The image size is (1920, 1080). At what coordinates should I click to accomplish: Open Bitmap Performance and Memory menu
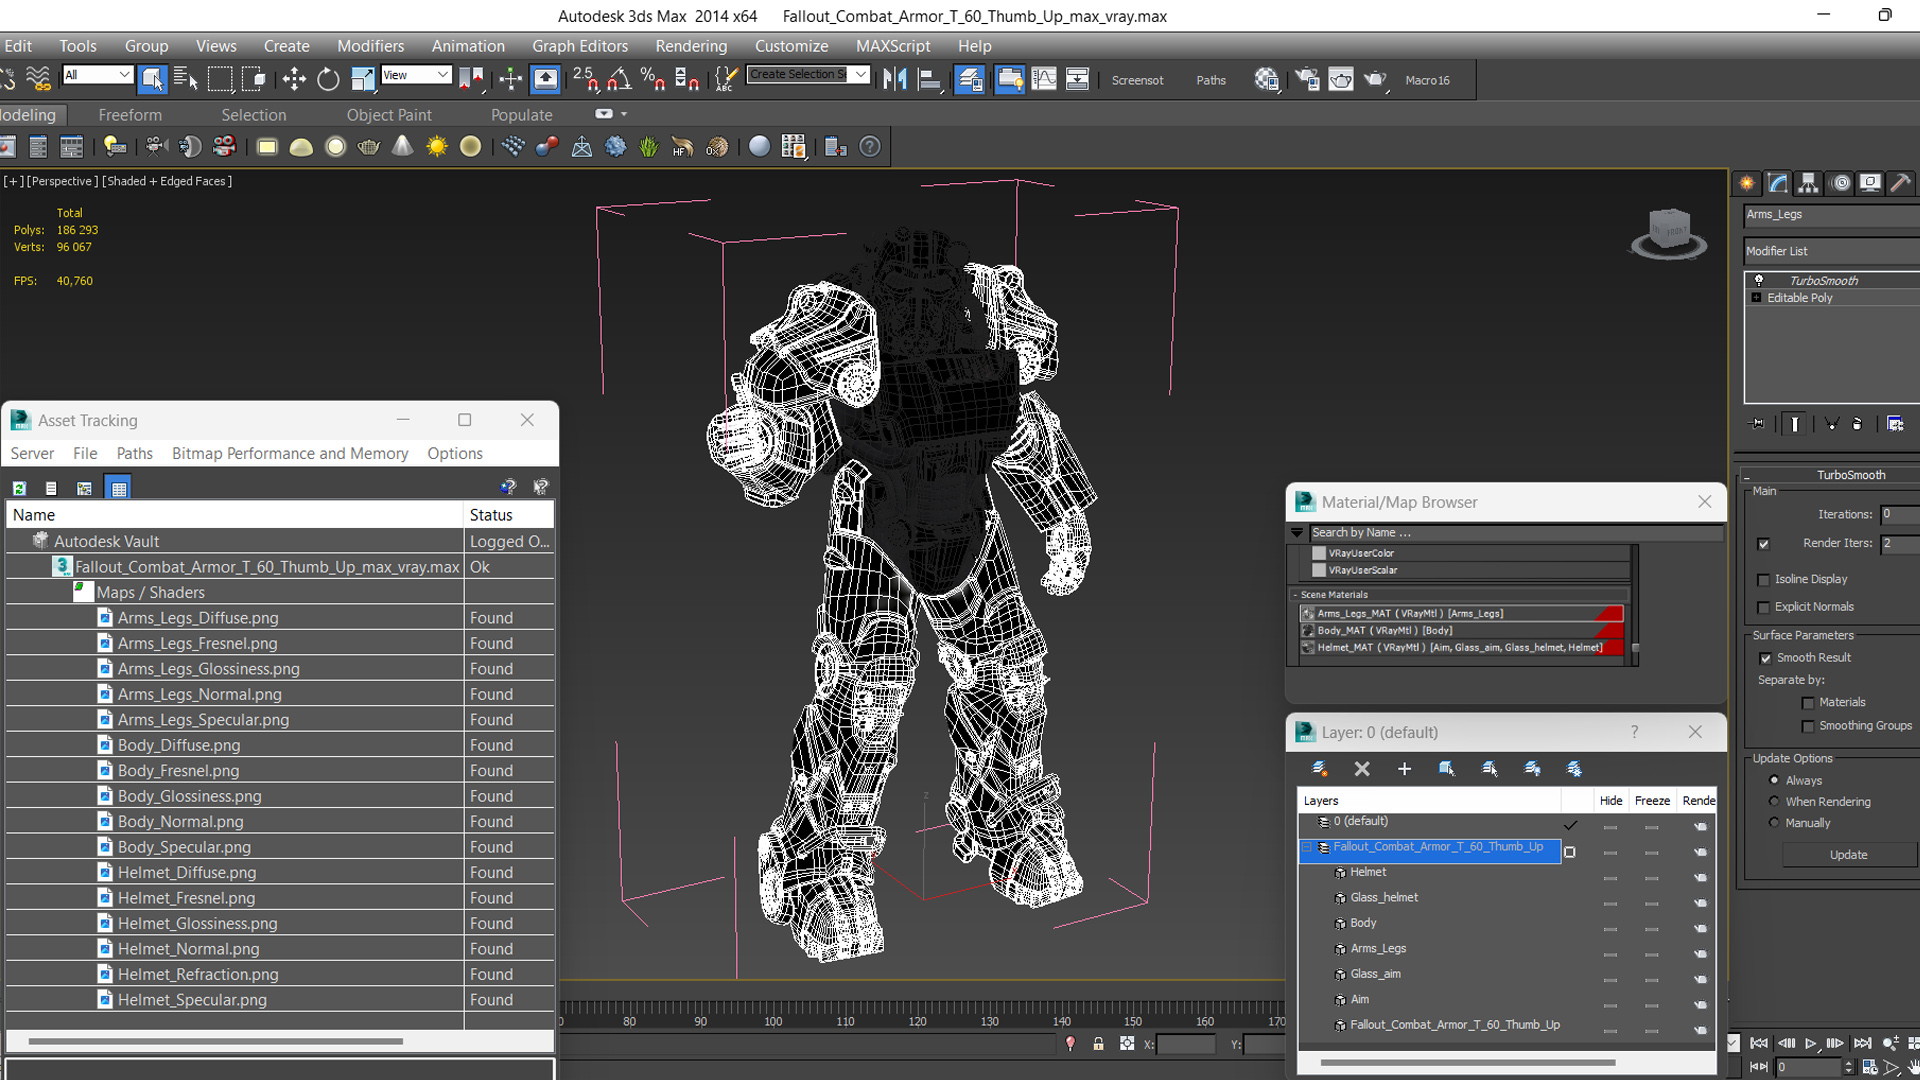(290, 453)
